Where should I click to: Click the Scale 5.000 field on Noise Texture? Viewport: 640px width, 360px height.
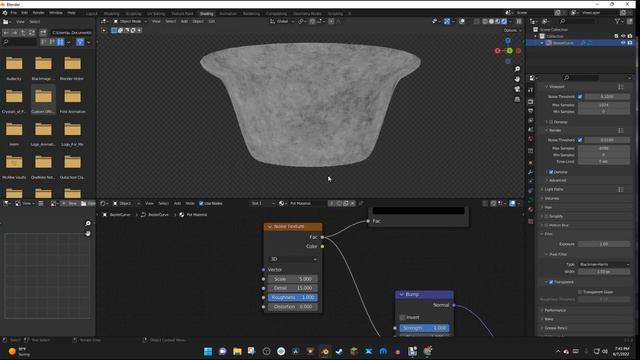[293, 279]
